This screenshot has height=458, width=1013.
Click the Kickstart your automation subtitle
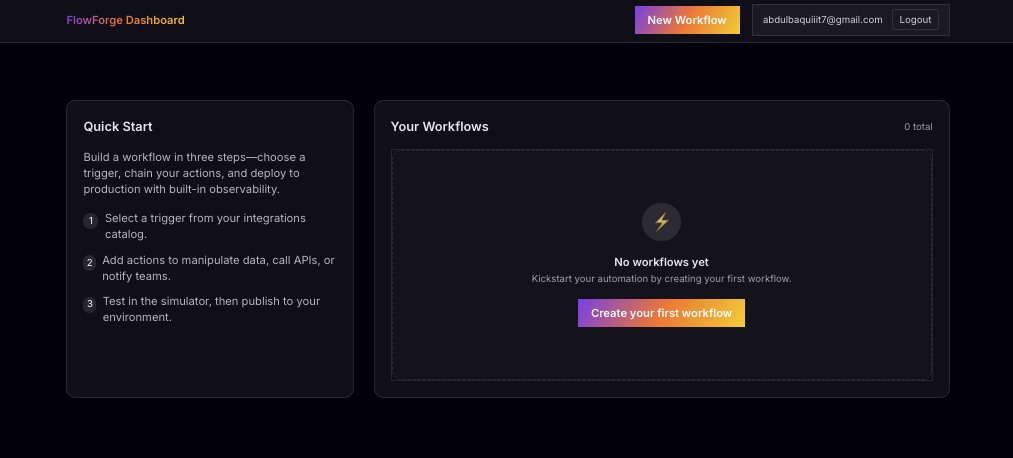tap(661, 278)
